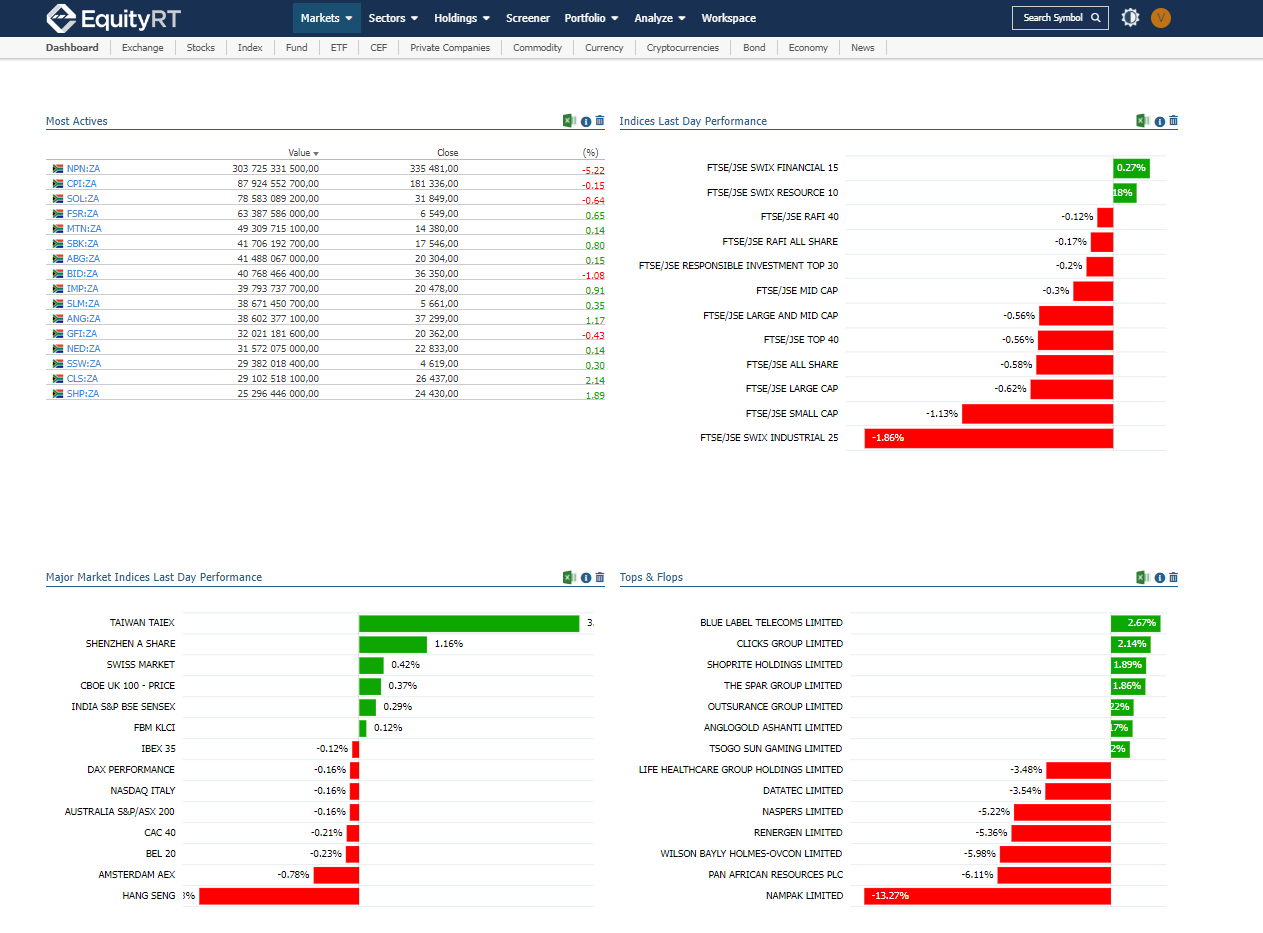Click the EquityRT logo
The width and height of the screenshot is (1263, 933).
coord(114,17)
